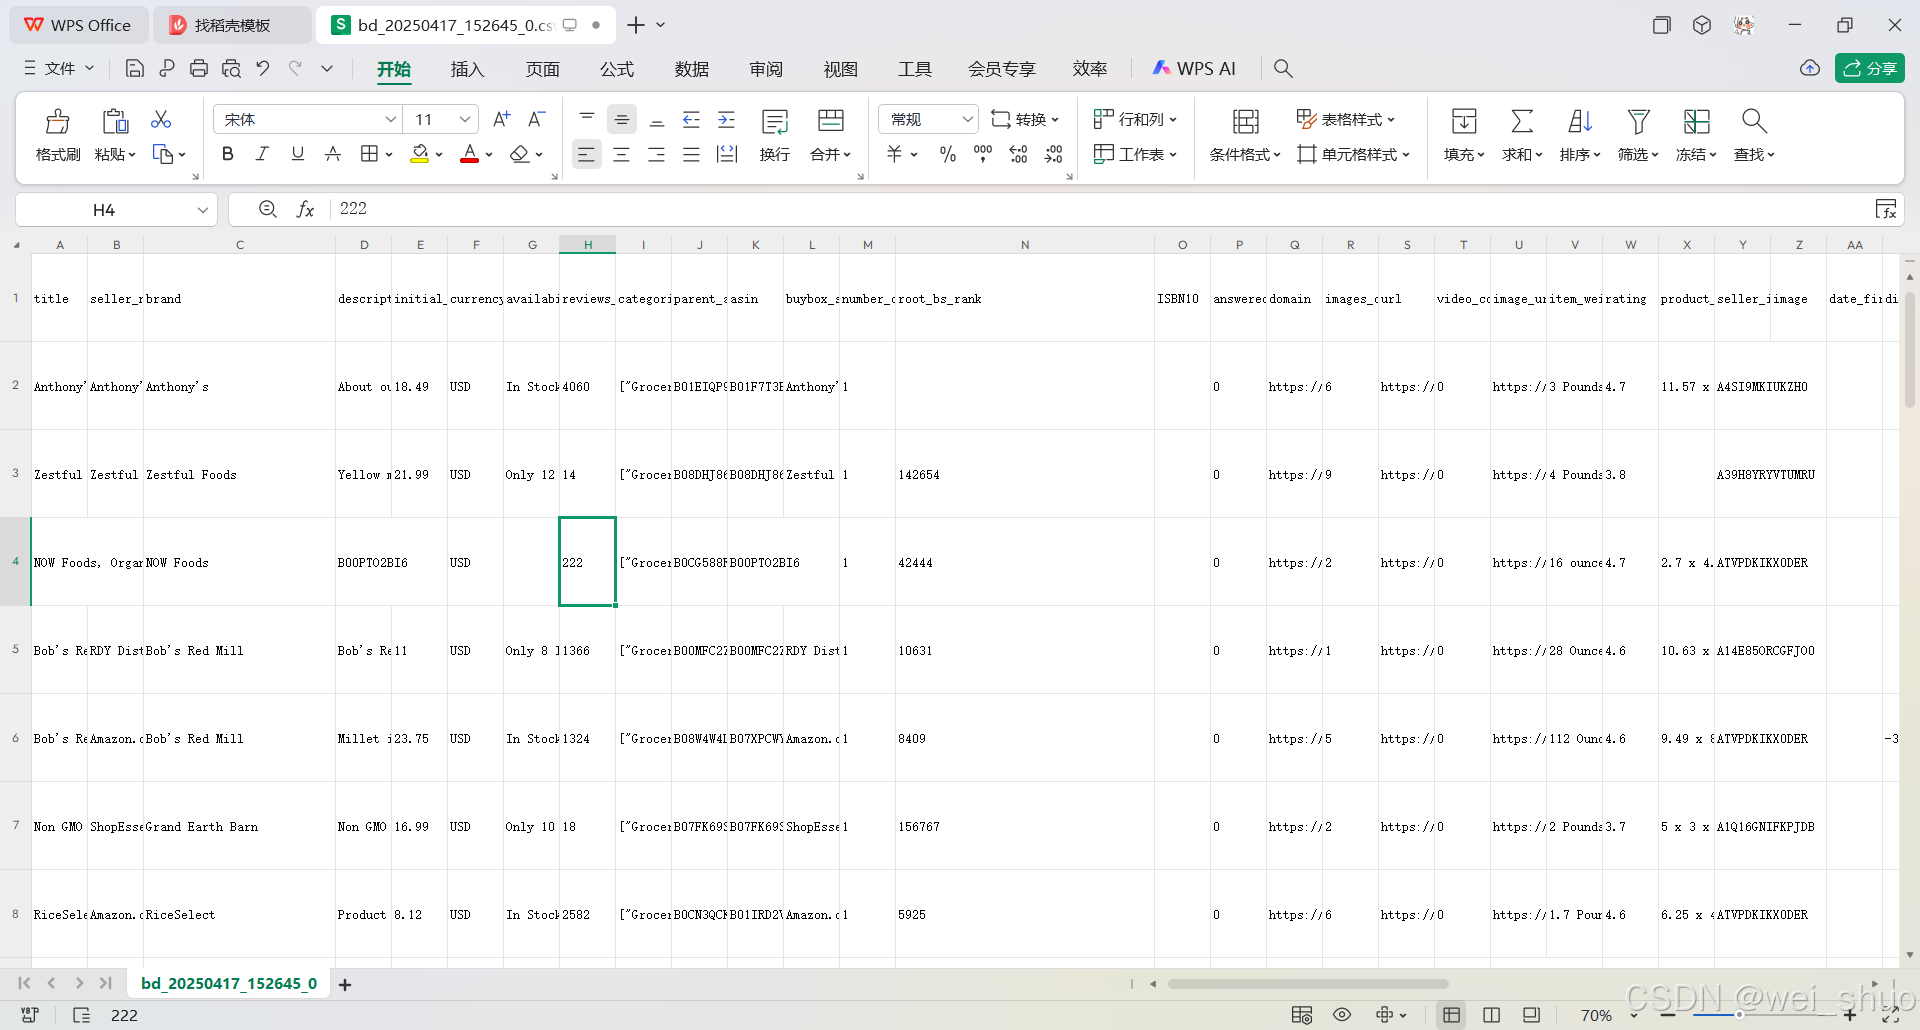This screenshot has width=1920, height=1030.
Task: Click the 单元格样式 button
Action: point(1353,154)
